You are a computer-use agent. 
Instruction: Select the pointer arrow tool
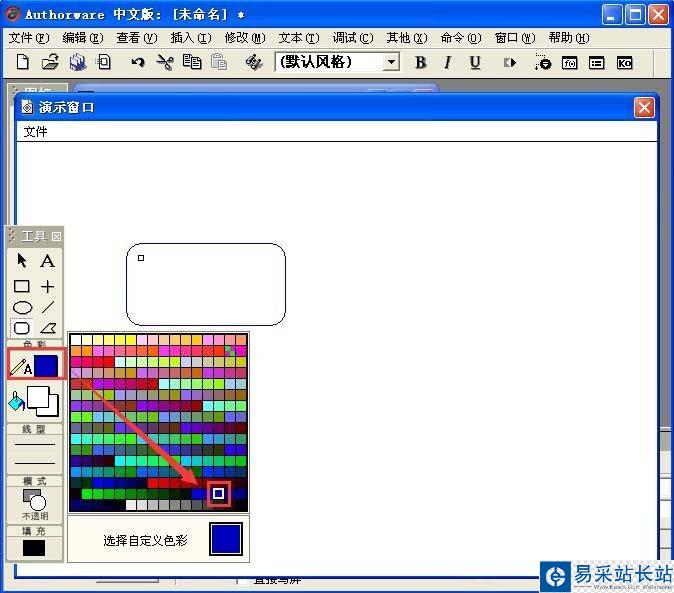click(22, 261)
